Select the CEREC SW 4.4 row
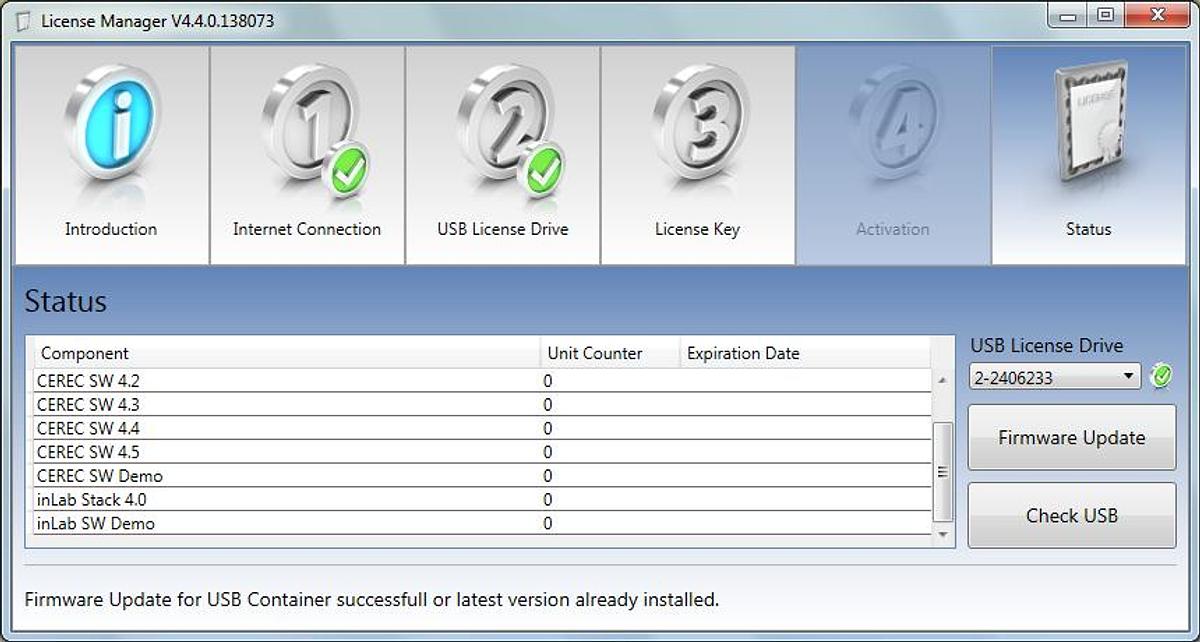1200x642 pixels. click(x=482, y=428)
